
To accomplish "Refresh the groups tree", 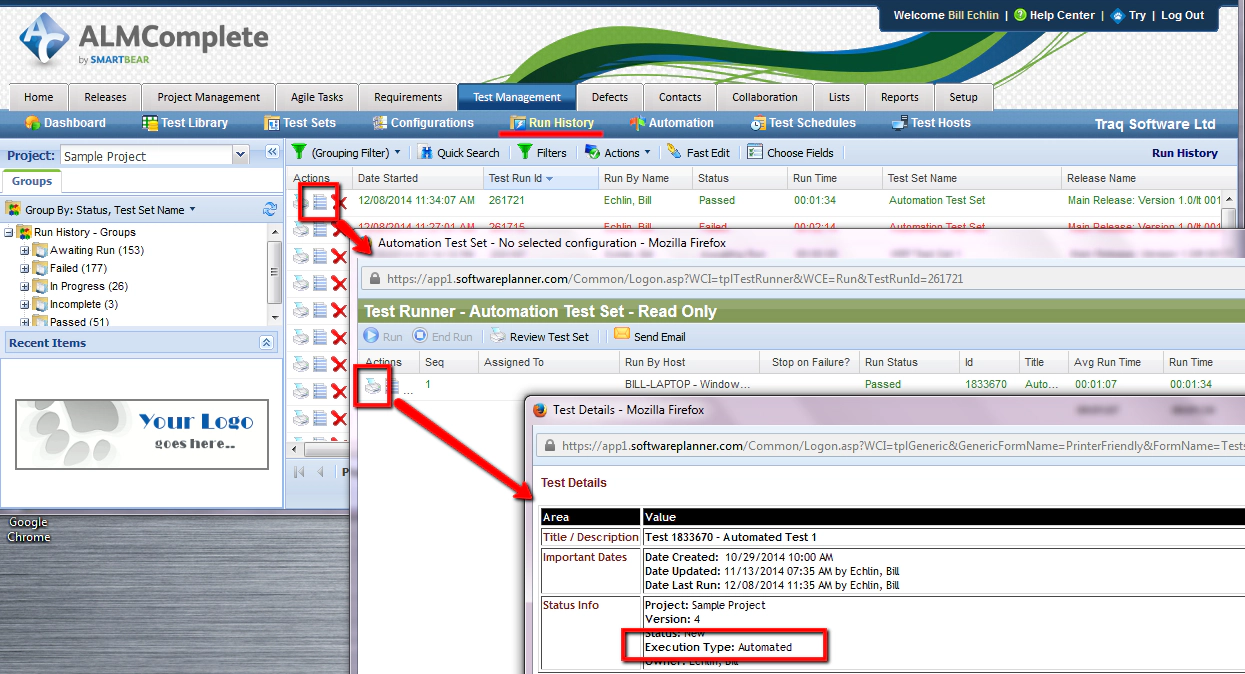I will [x=269, y=209].
